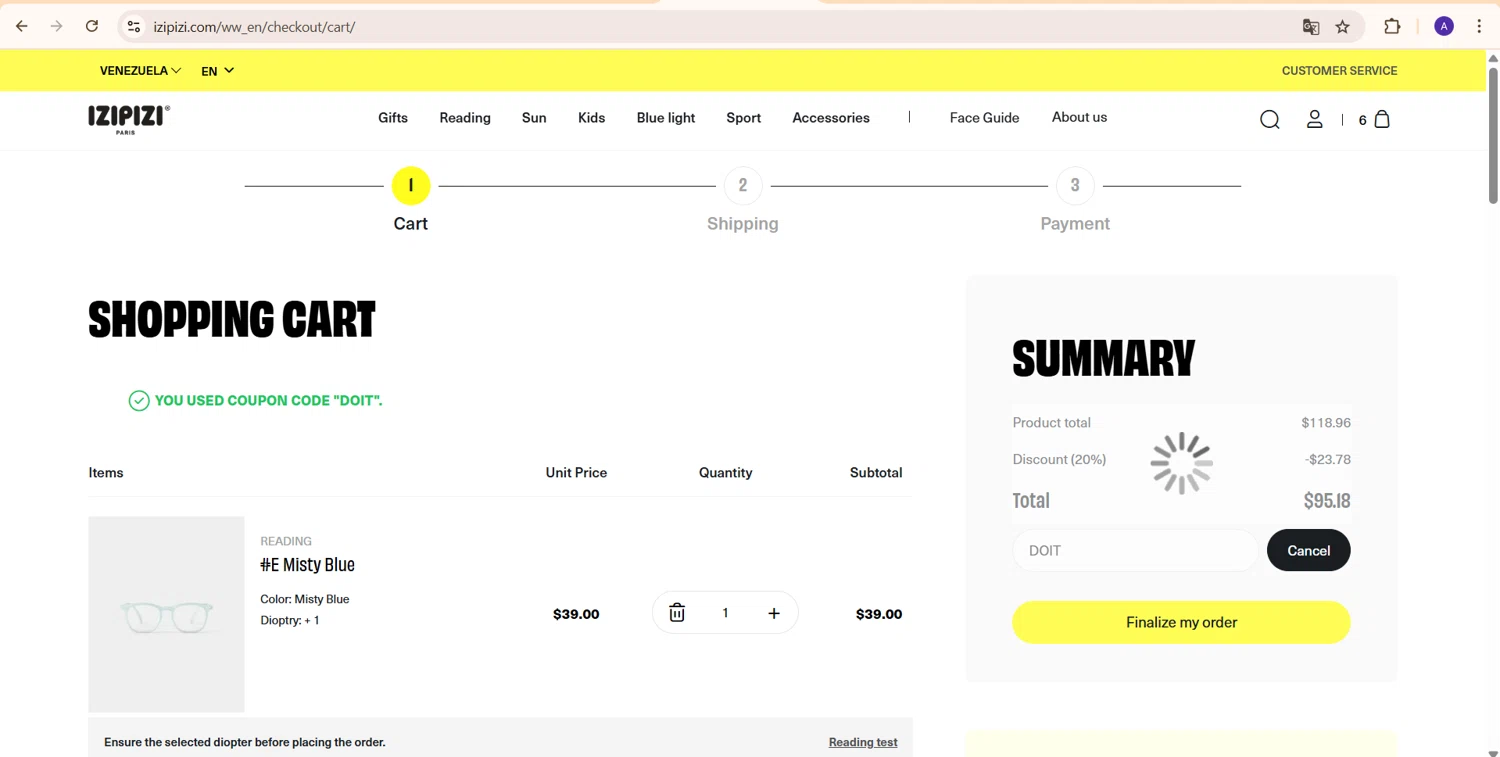Open the user account icon

(x=1315, y=119)
